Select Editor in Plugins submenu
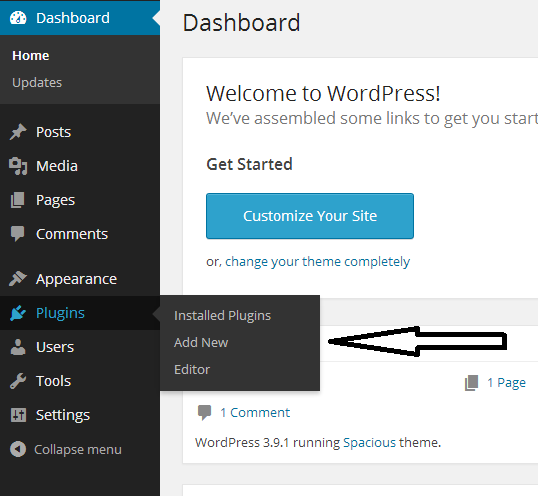This screenshot has width=538, height=496. [x=192, y=369]
